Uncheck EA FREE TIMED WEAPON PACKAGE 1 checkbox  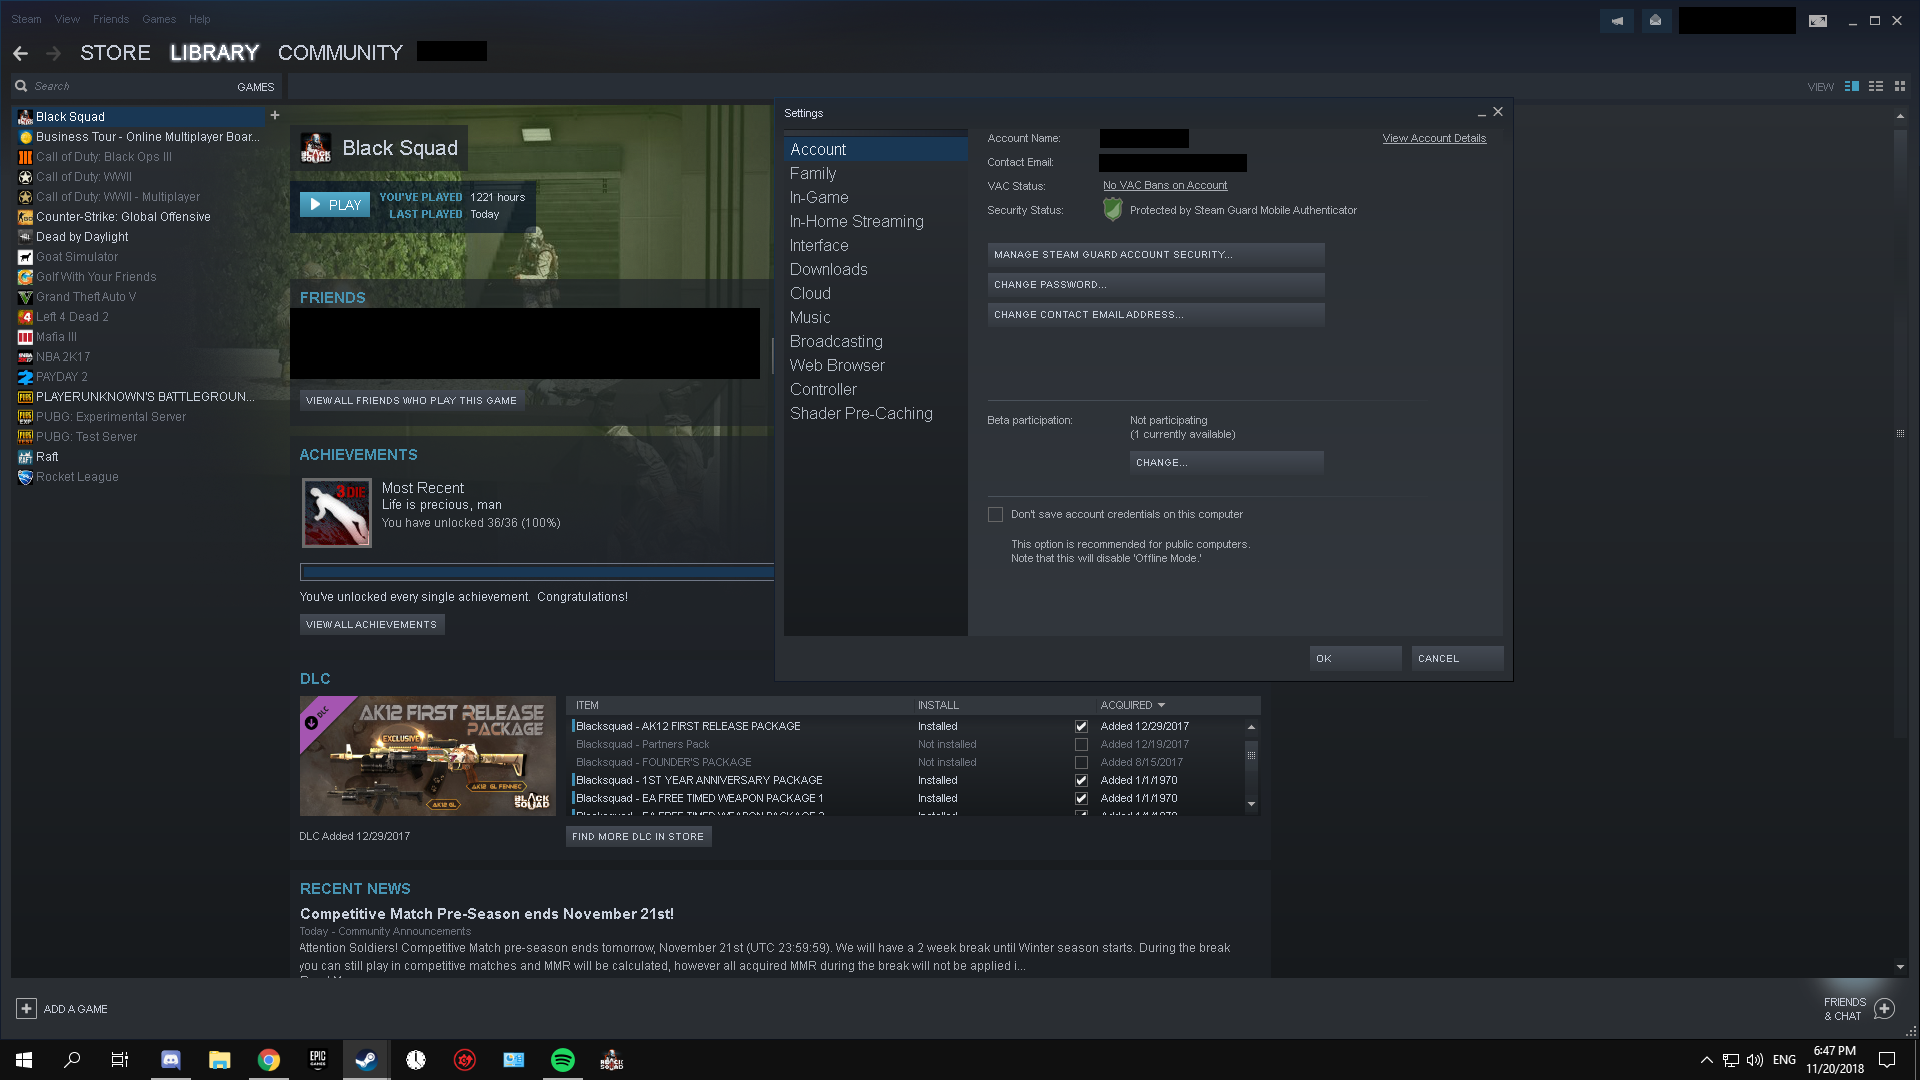tap(1081, 798)
